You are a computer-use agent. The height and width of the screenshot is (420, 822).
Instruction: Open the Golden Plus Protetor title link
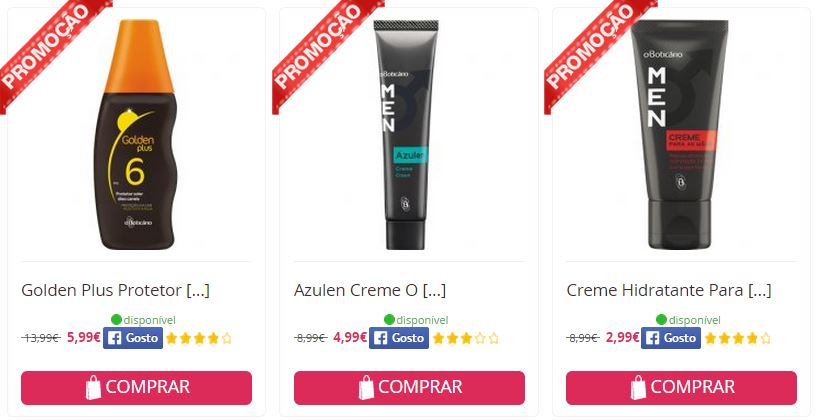pos(115,290)
